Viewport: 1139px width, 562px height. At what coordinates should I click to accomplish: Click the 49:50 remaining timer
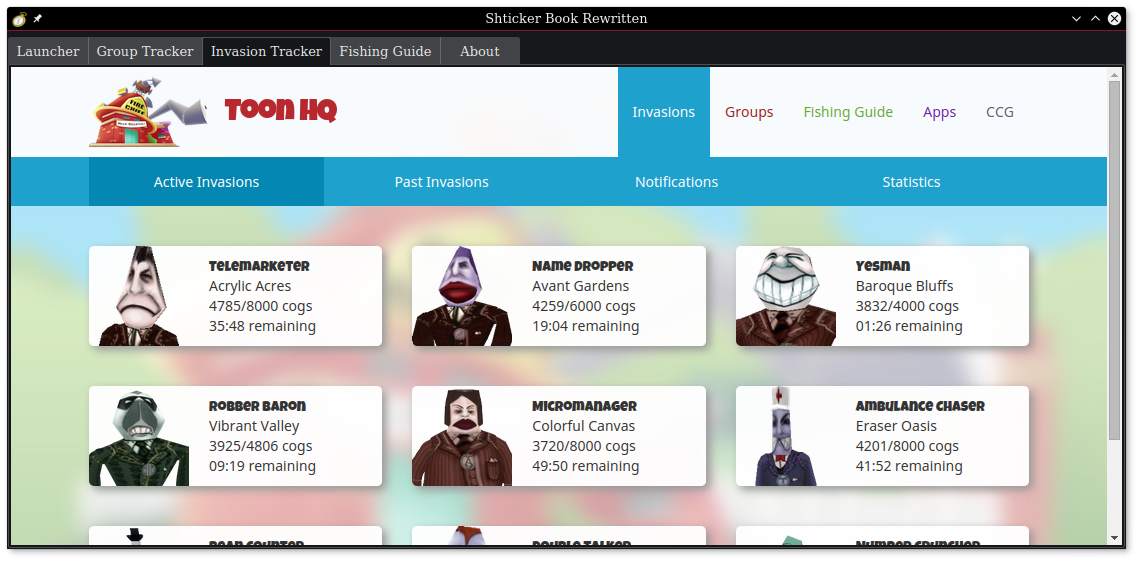tap(585, 467)
